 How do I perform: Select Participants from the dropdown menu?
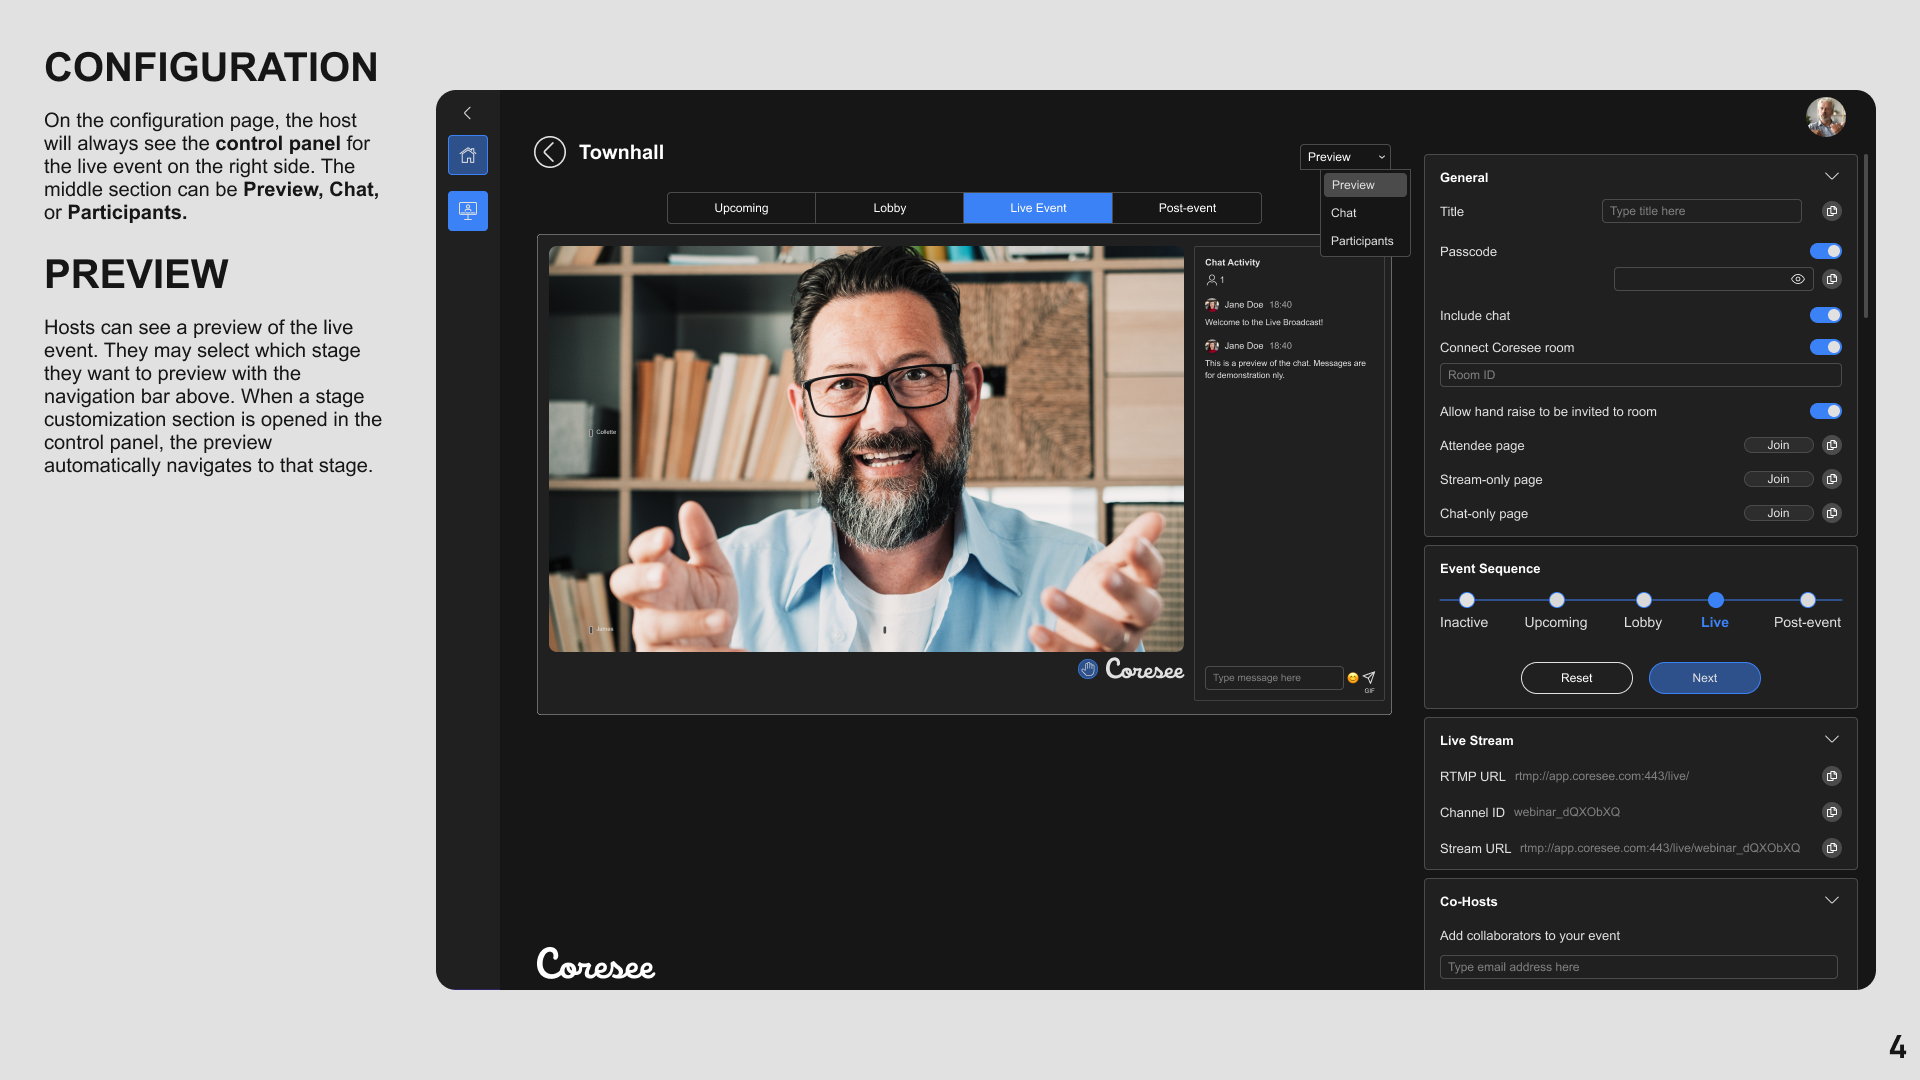pyautogui.click(x=1361, y=241)
